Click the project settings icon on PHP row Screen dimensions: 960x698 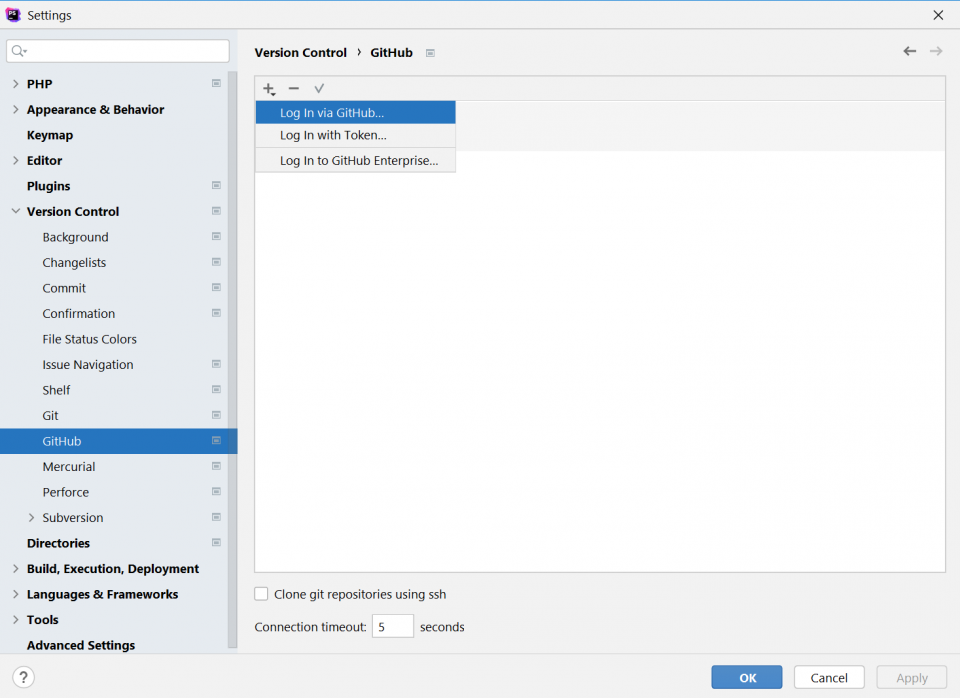coord(216,83)
